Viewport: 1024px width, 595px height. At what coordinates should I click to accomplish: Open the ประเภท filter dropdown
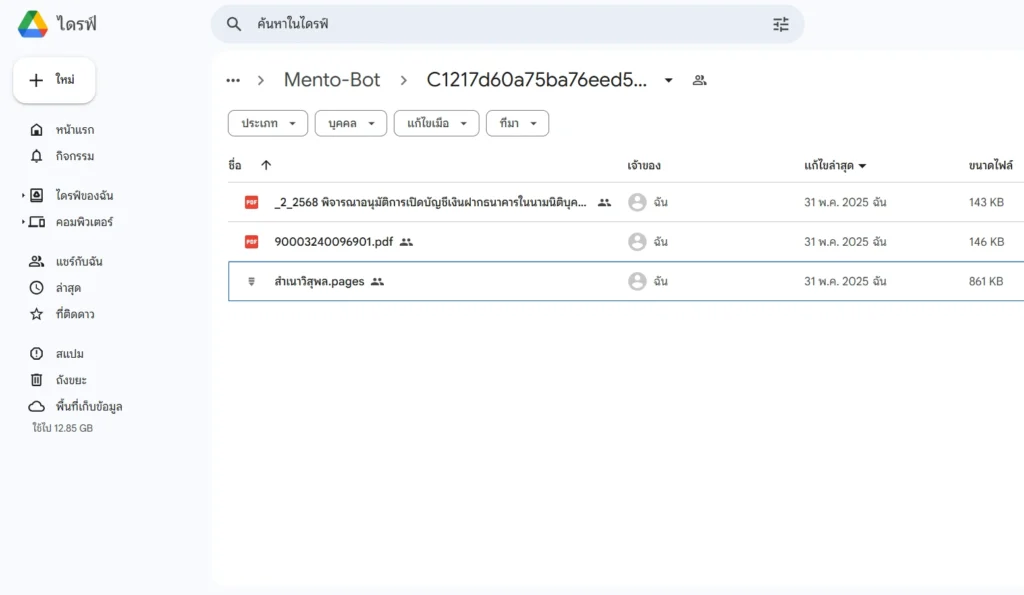[267, 123]
